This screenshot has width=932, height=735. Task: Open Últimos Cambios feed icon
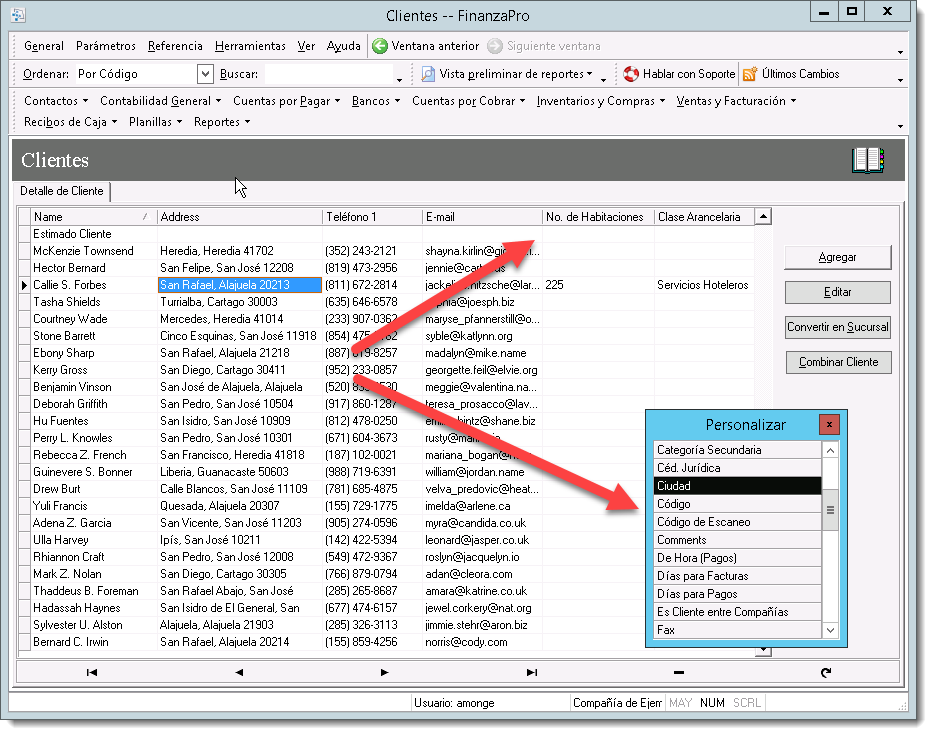(x=750, y=74)
